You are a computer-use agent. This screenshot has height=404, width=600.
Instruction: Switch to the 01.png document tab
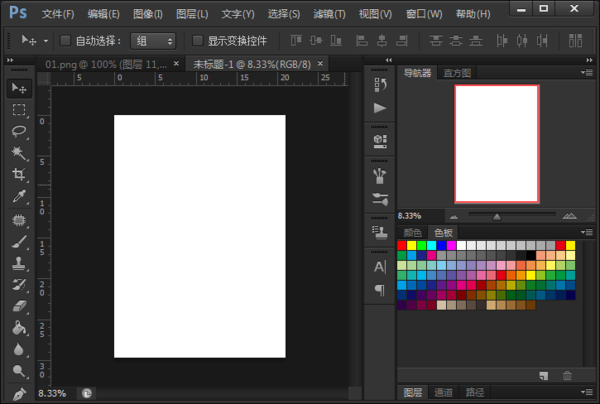coord(106,64)
